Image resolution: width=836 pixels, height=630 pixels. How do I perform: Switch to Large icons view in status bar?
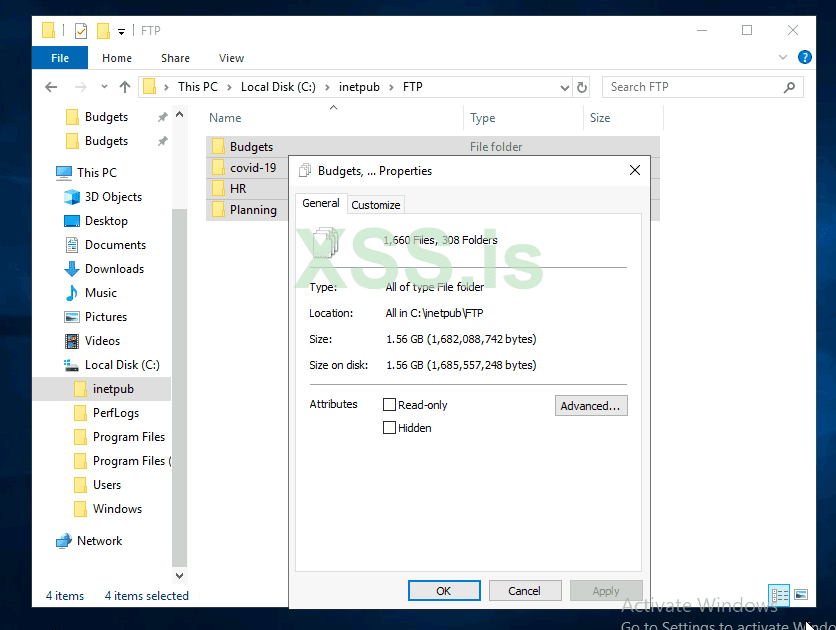801,594
